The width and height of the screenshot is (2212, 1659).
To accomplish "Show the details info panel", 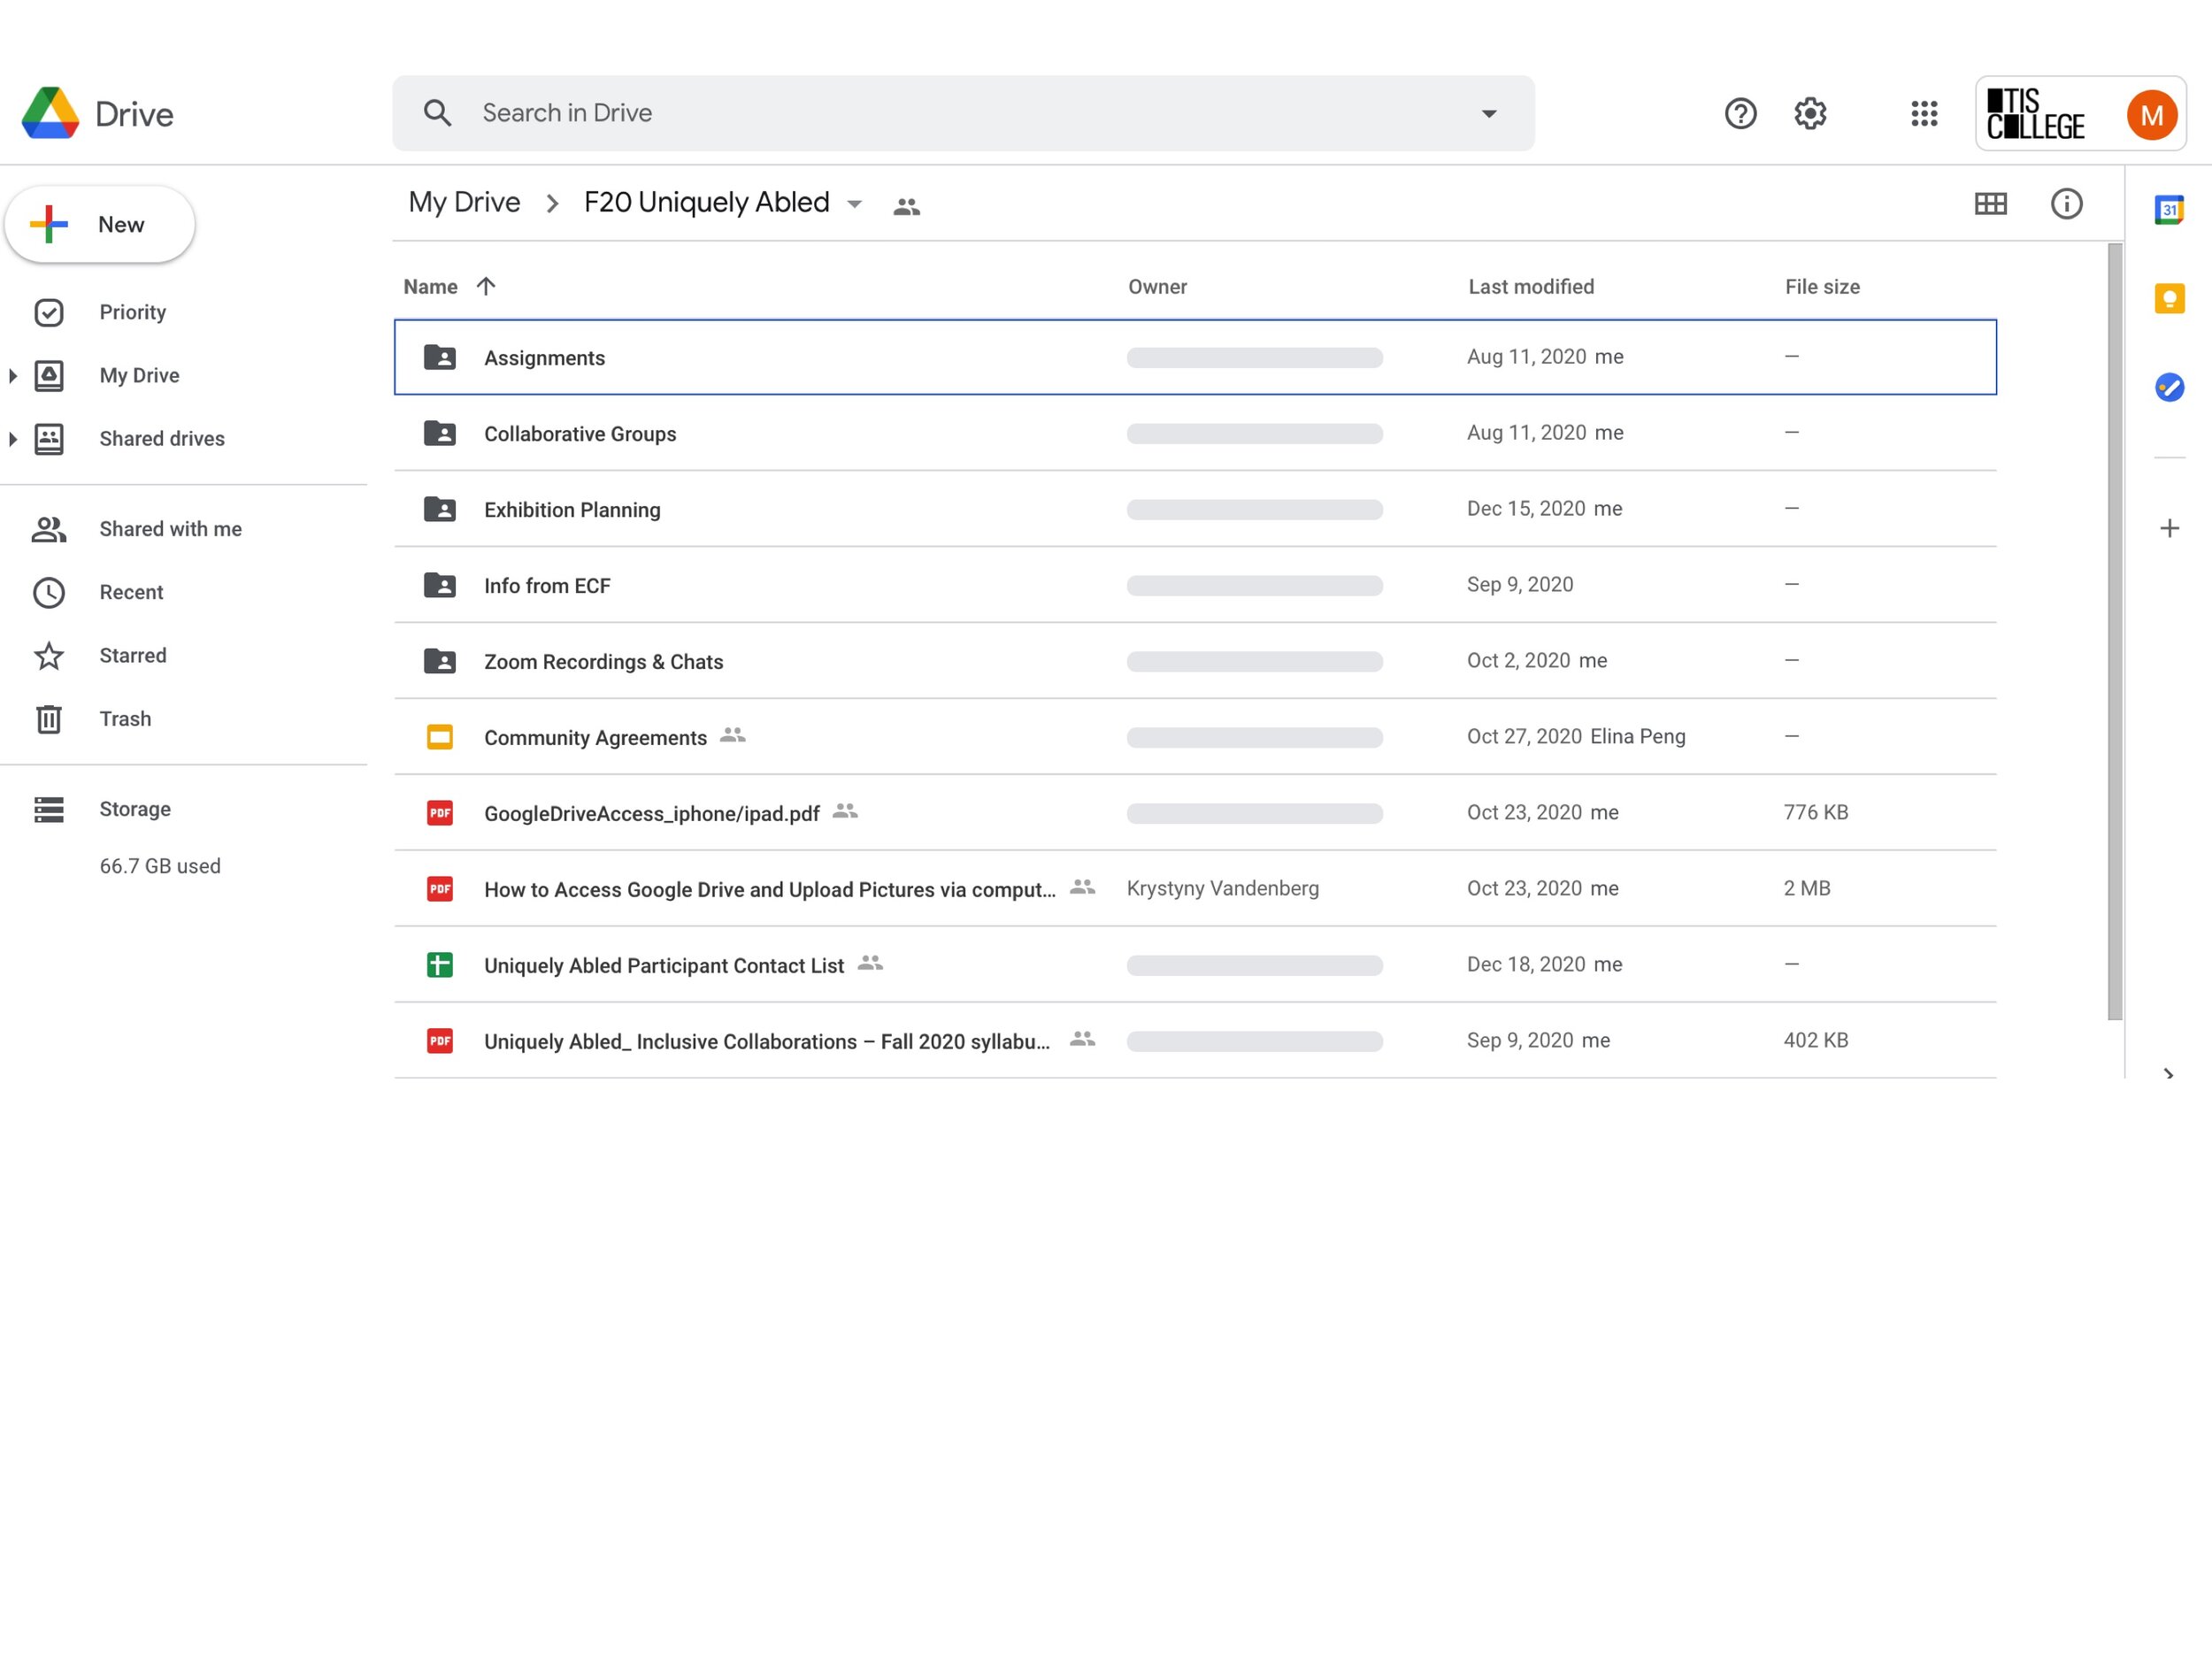I will pyautogui.click(x=2066, y=203).
